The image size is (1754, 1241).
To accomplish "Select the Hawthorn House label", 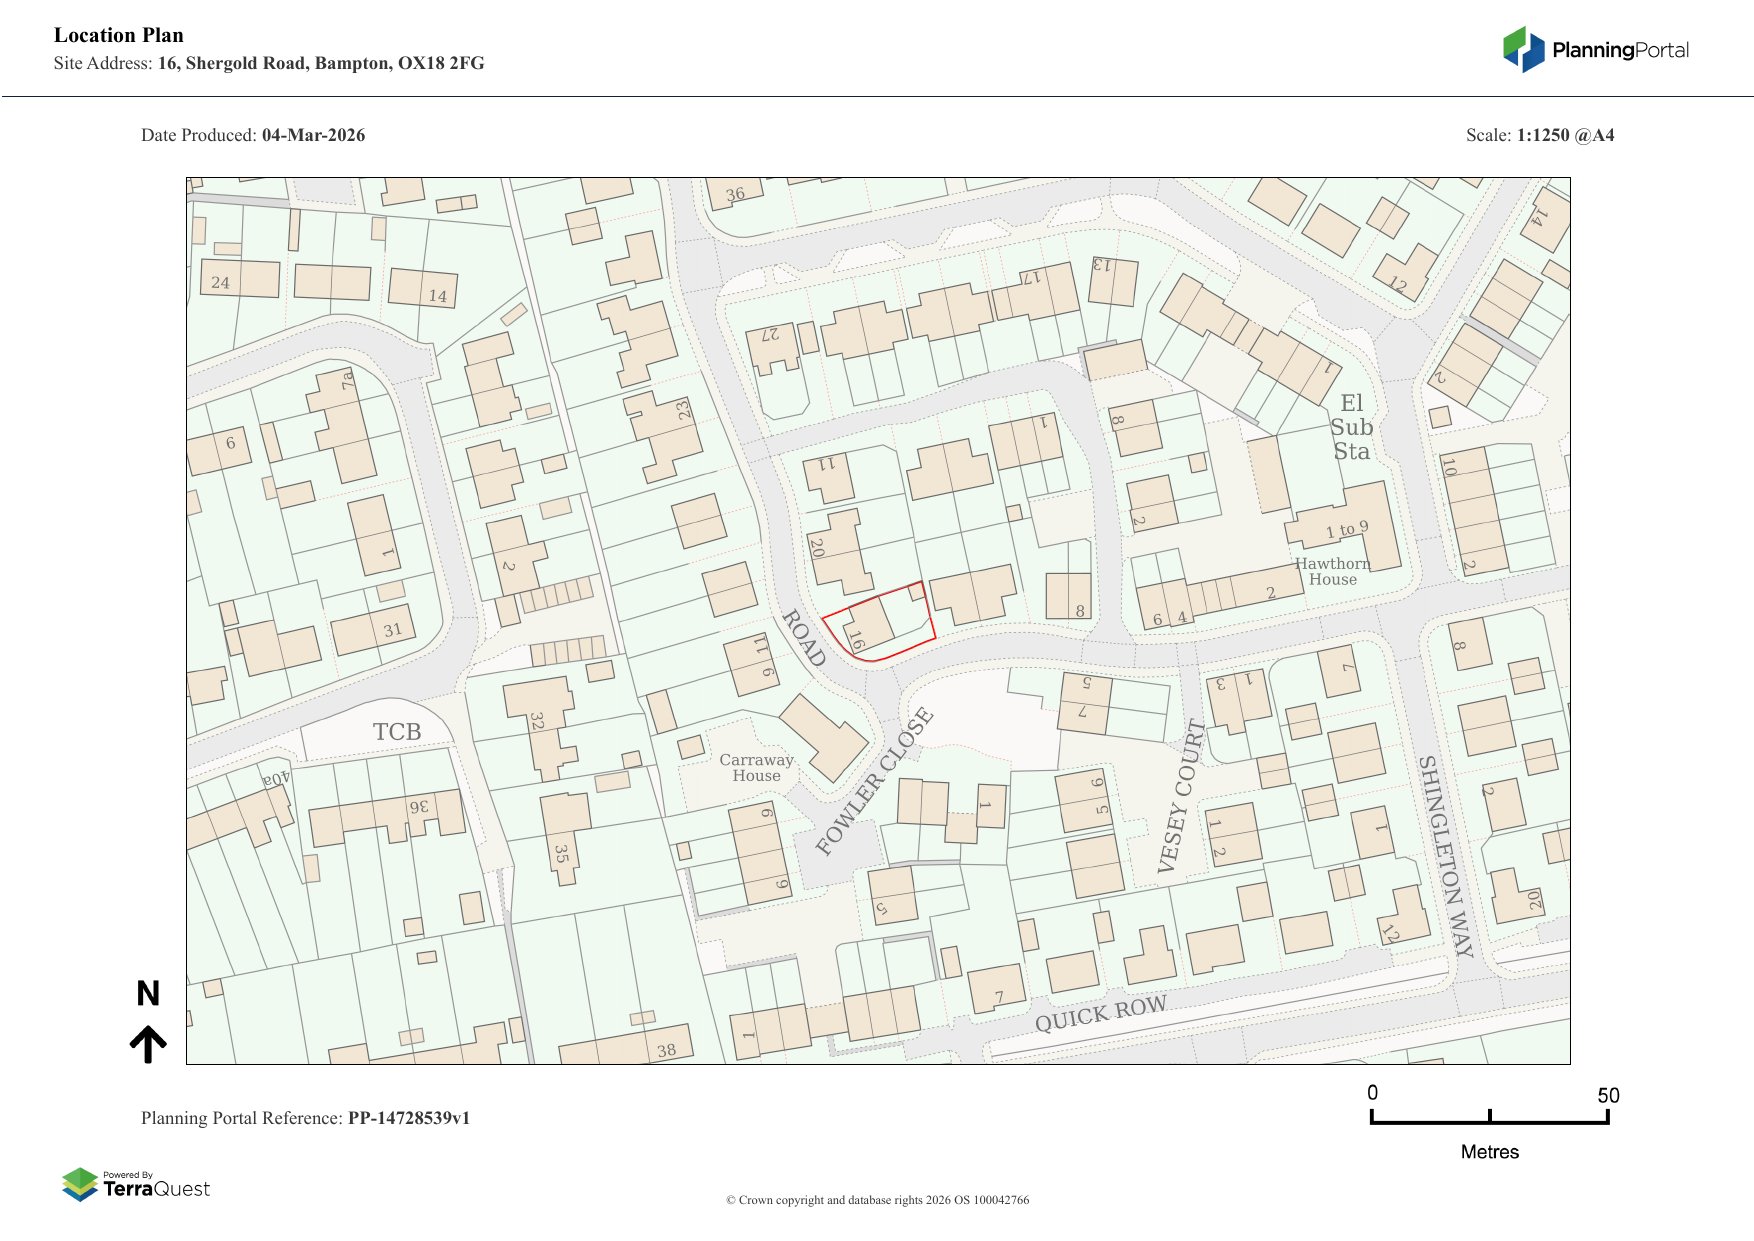I will [1332, 572].
